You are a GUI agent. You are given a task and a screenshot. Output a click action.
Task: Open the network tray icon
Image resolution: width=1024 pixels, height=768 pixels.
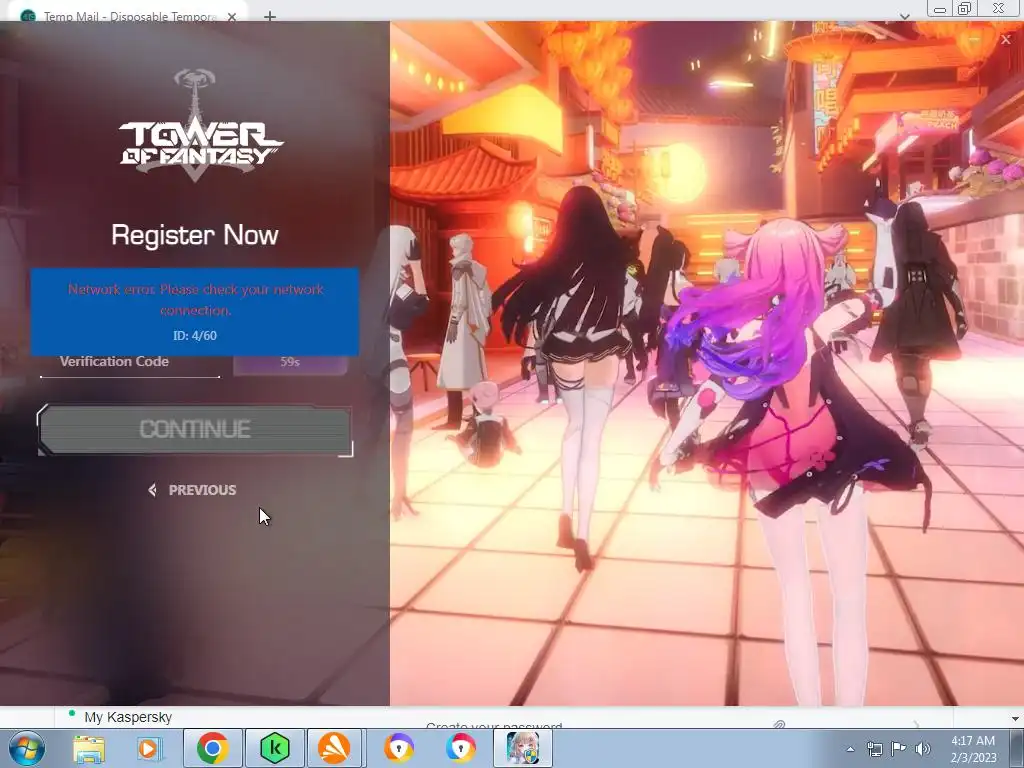(x=874, y=749)
